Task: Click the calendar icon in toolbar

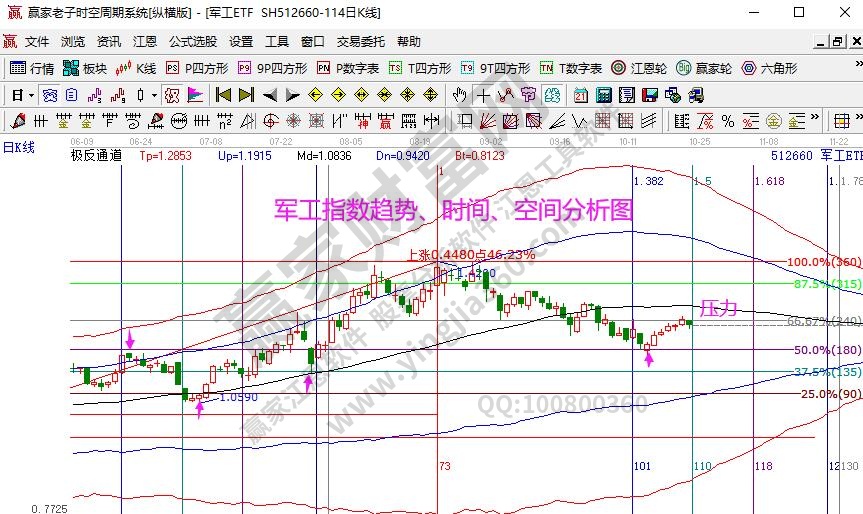Action: point(581,96)
